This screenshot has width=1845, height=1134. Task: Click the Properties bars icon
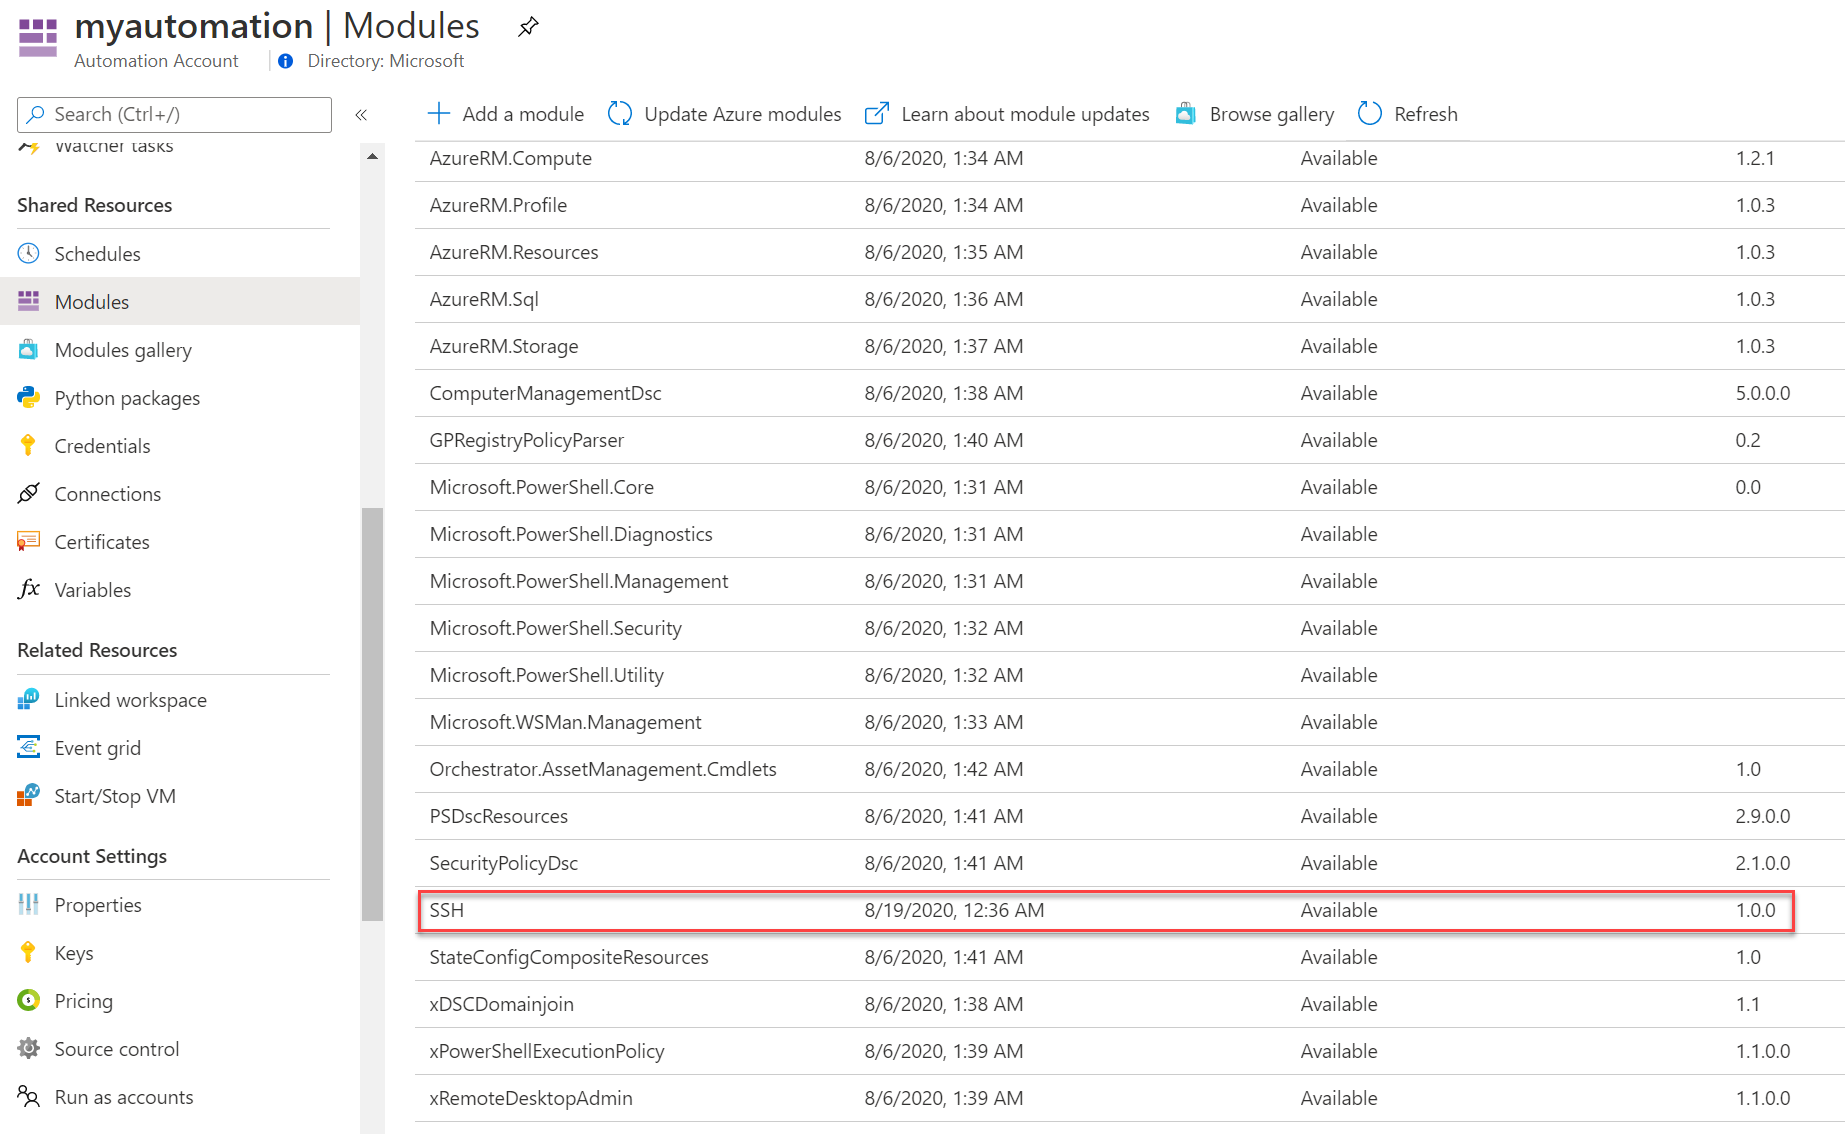coord(29,904)
